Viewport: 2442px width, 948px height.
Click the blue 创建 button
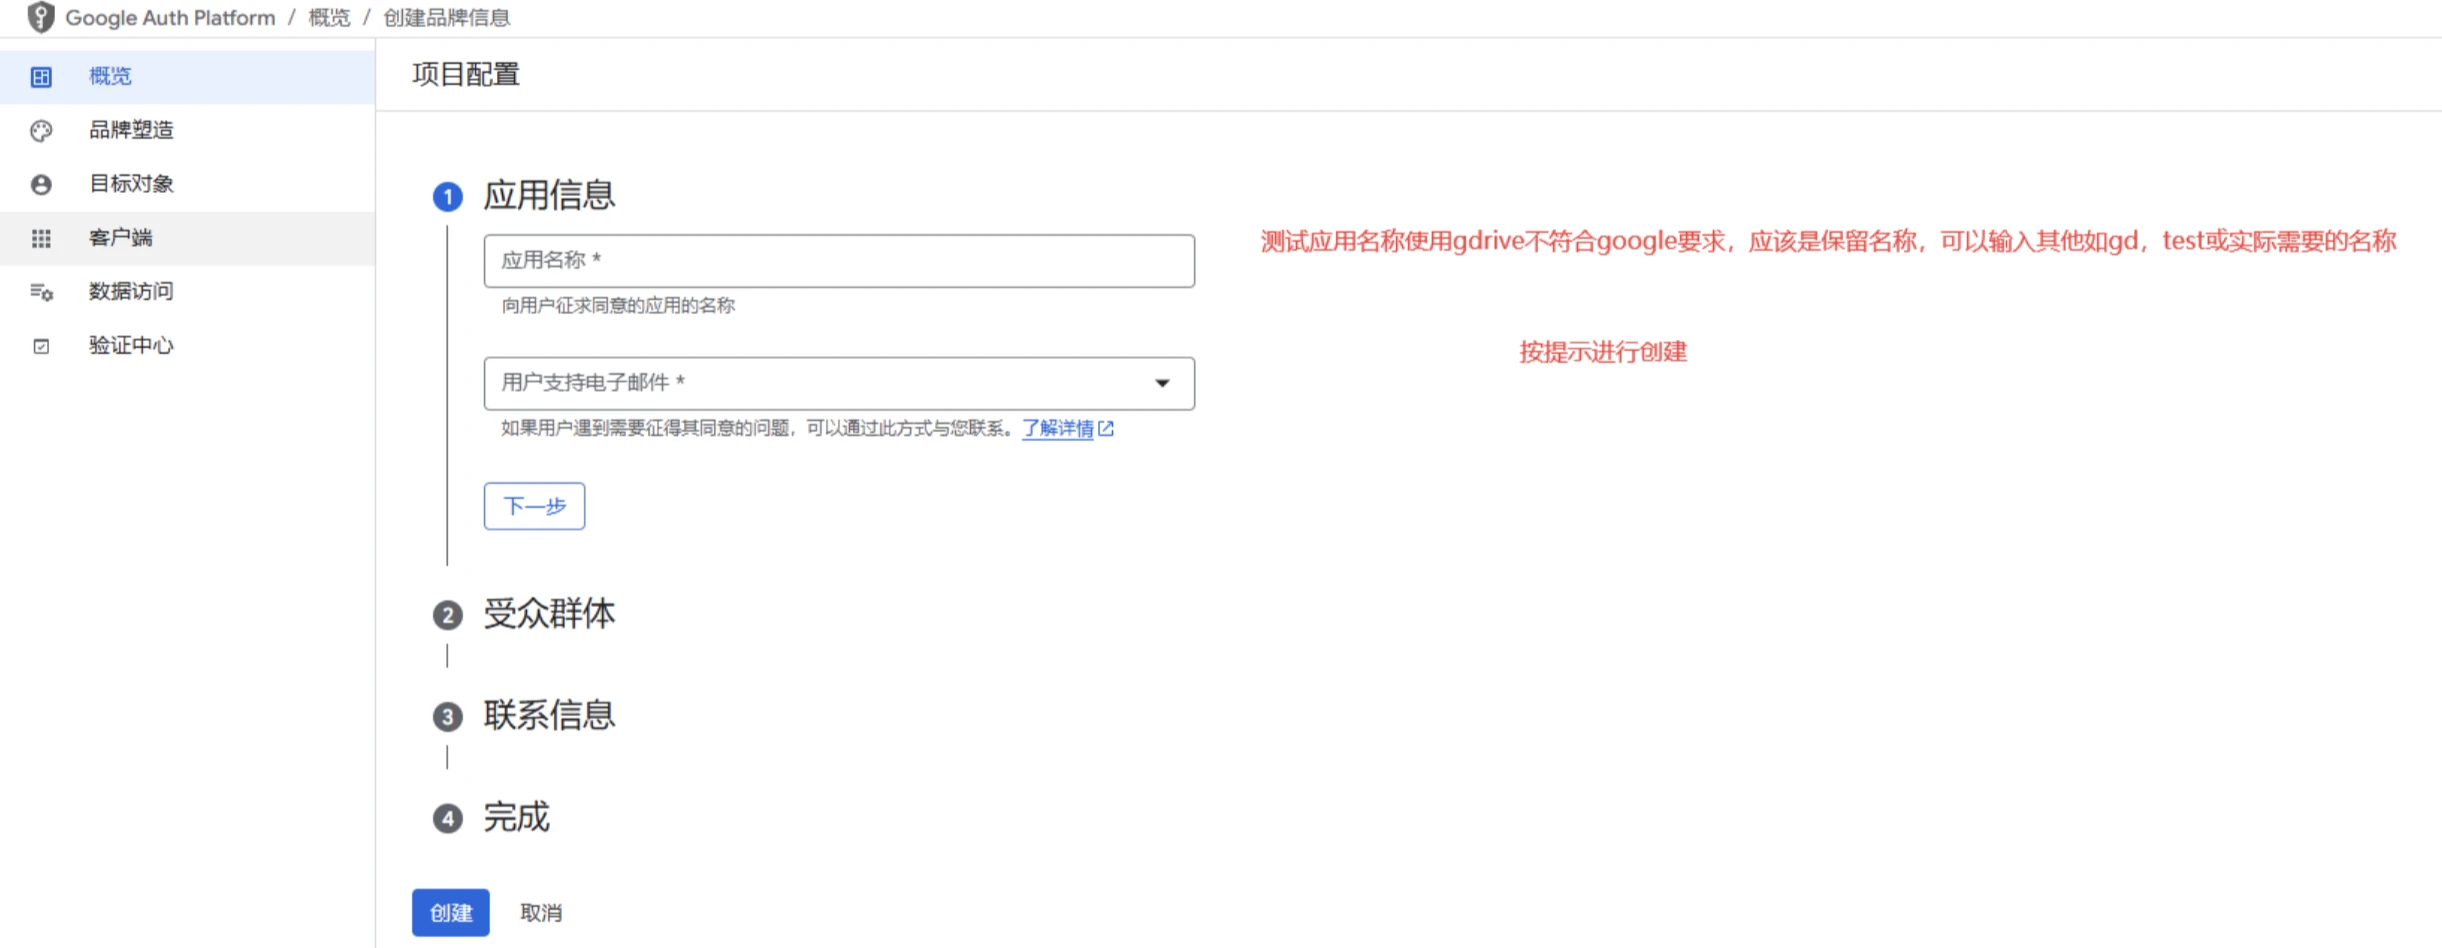click(x=451, y=913)
